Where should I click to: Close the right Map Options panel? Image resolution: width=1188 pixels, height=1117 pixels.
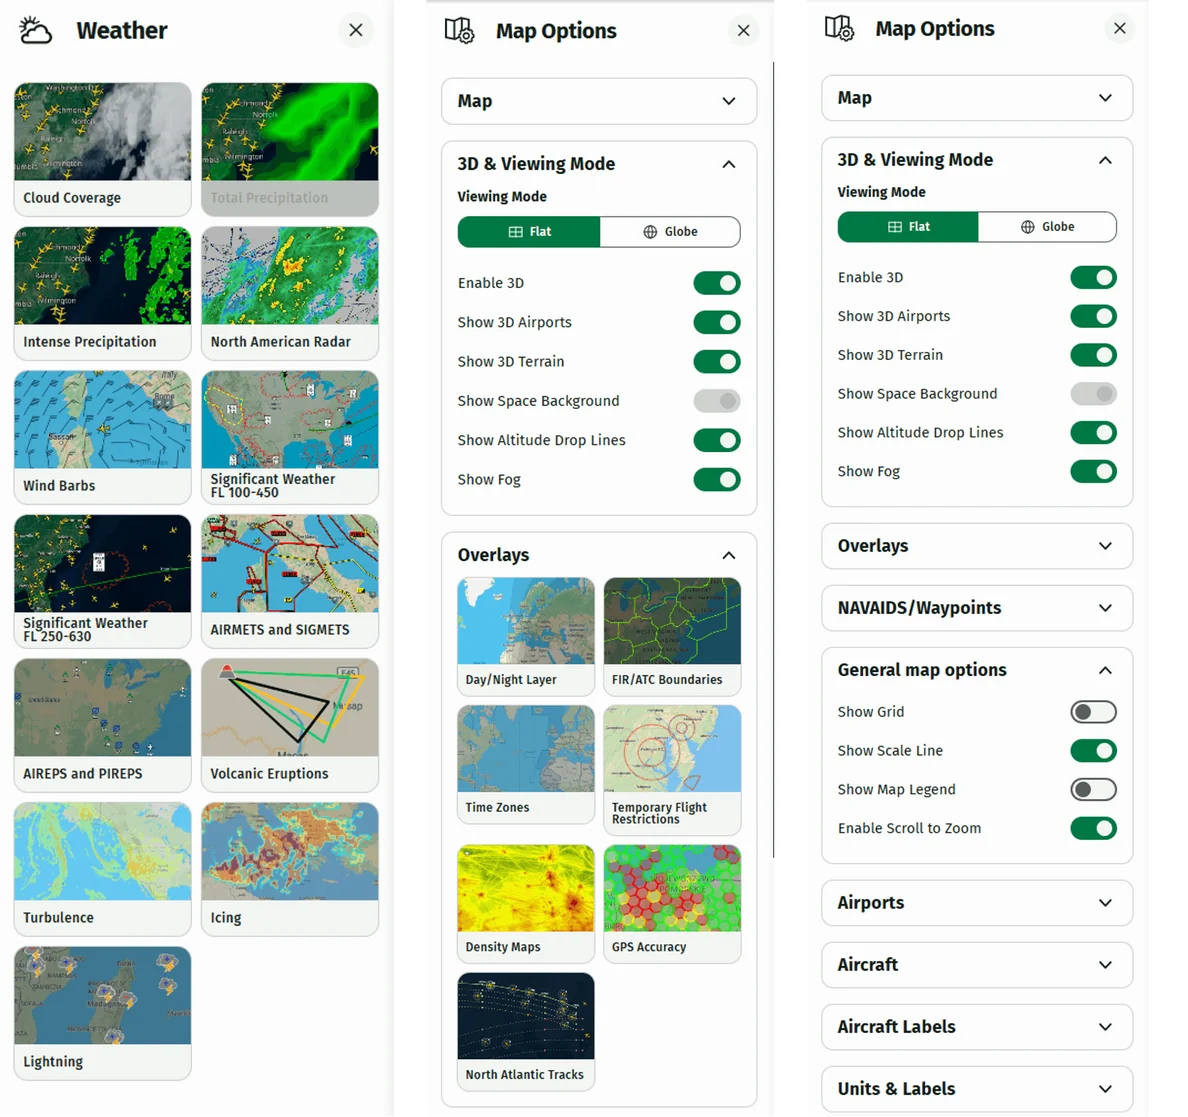tap(1119, 28)
